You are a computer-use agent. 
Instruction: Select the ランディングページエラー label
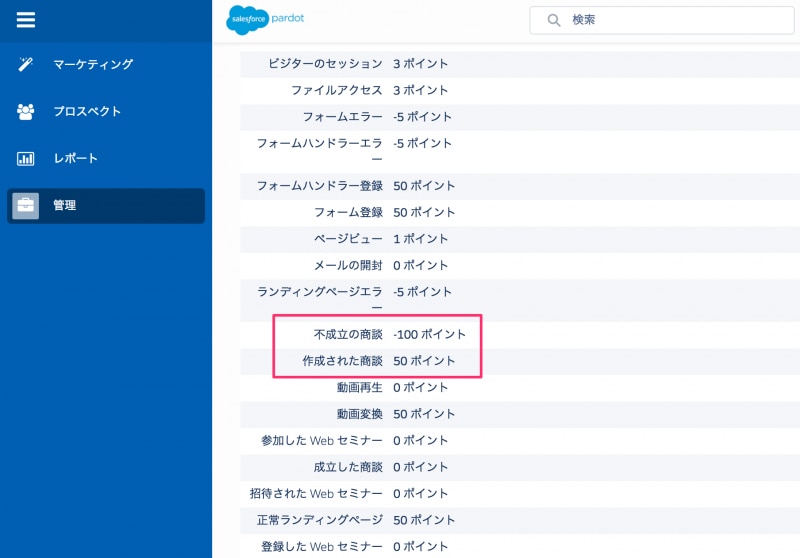[320, 299]
